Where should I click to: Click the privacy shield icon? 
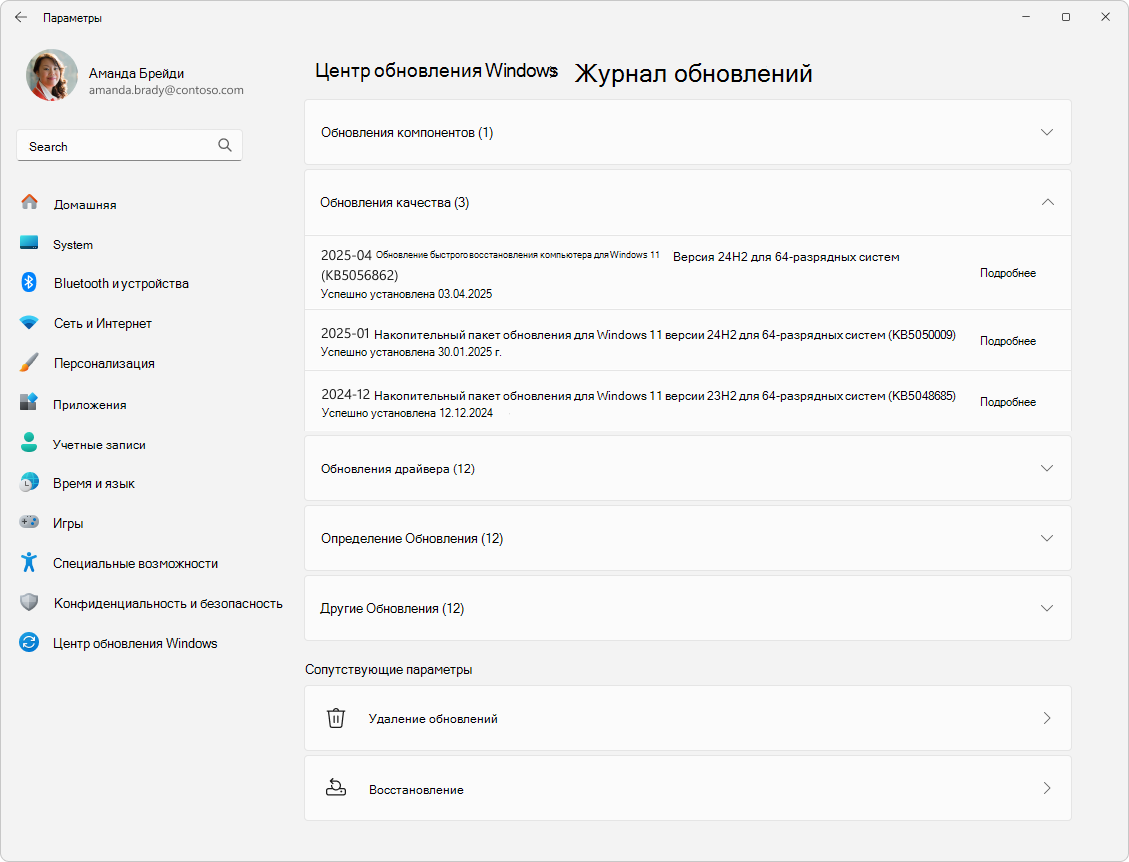click(29, 602)
